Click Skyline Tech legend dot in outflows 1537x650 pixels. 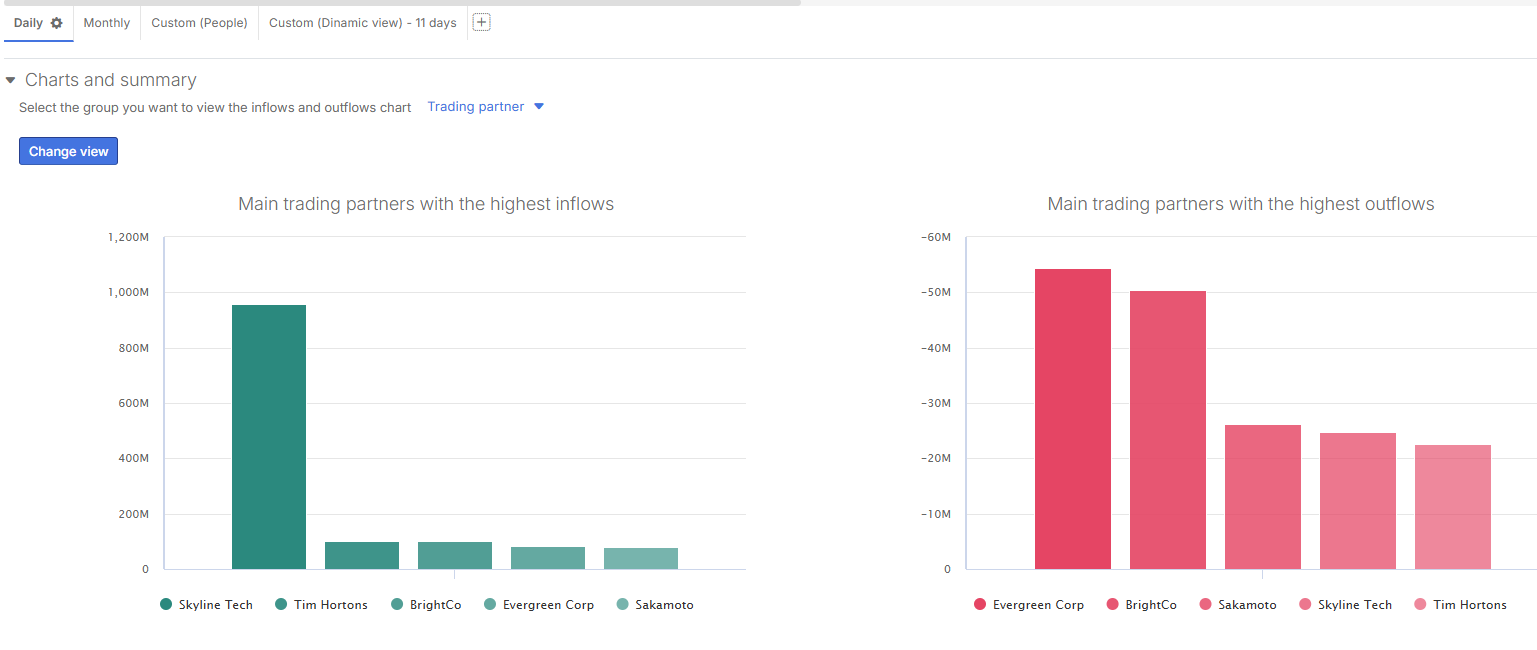coord(1306,605)
